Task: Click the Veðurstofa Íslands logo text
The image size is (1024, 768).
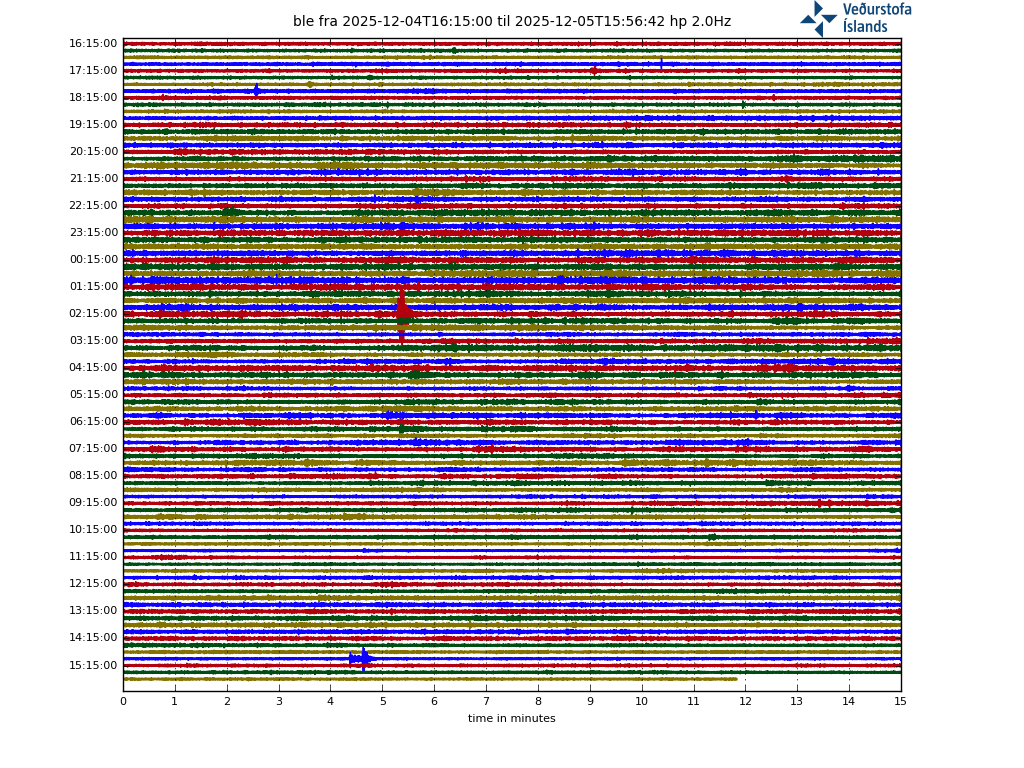Action: (876, 18)
